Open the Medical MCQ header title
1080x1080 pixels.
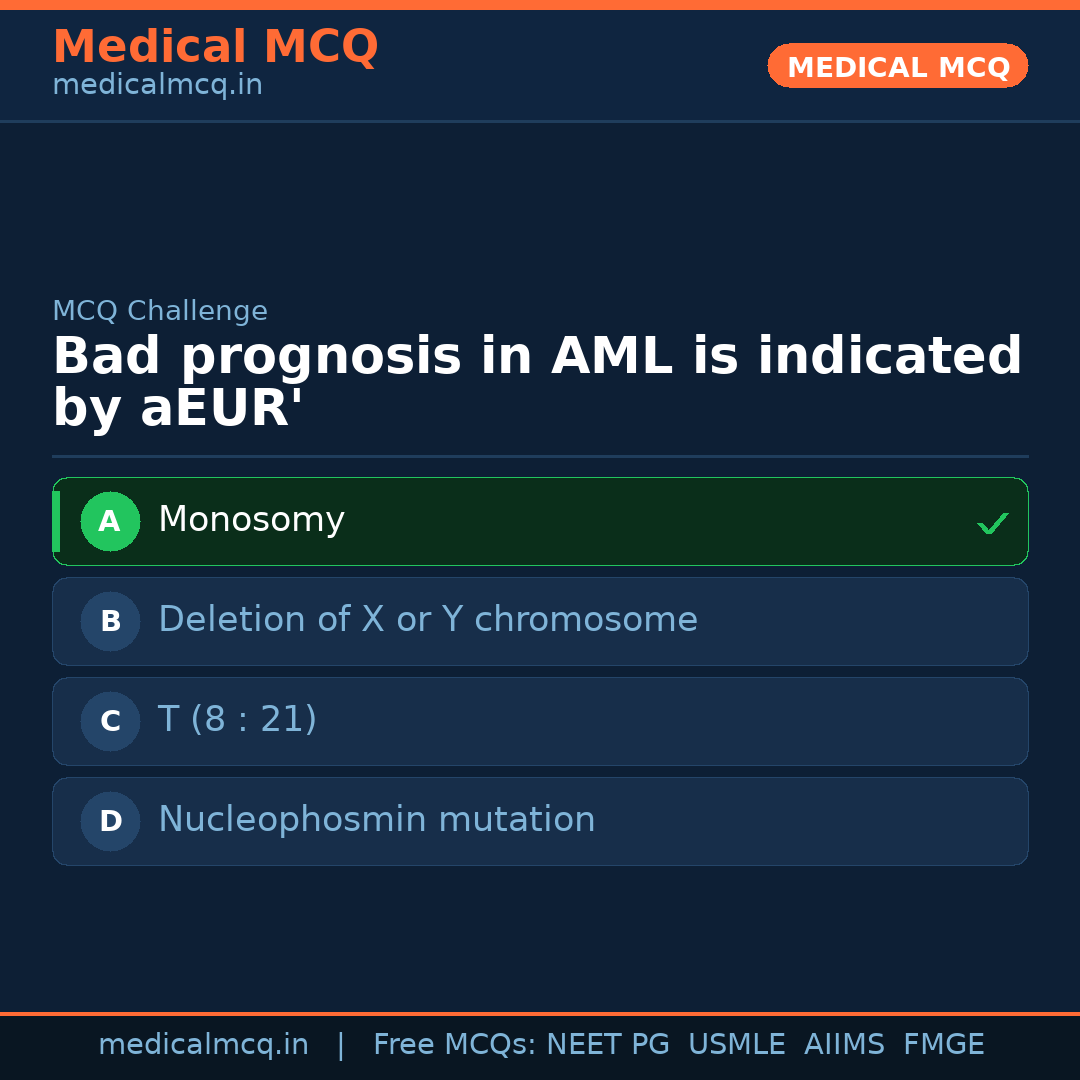(x=215, y=47)
